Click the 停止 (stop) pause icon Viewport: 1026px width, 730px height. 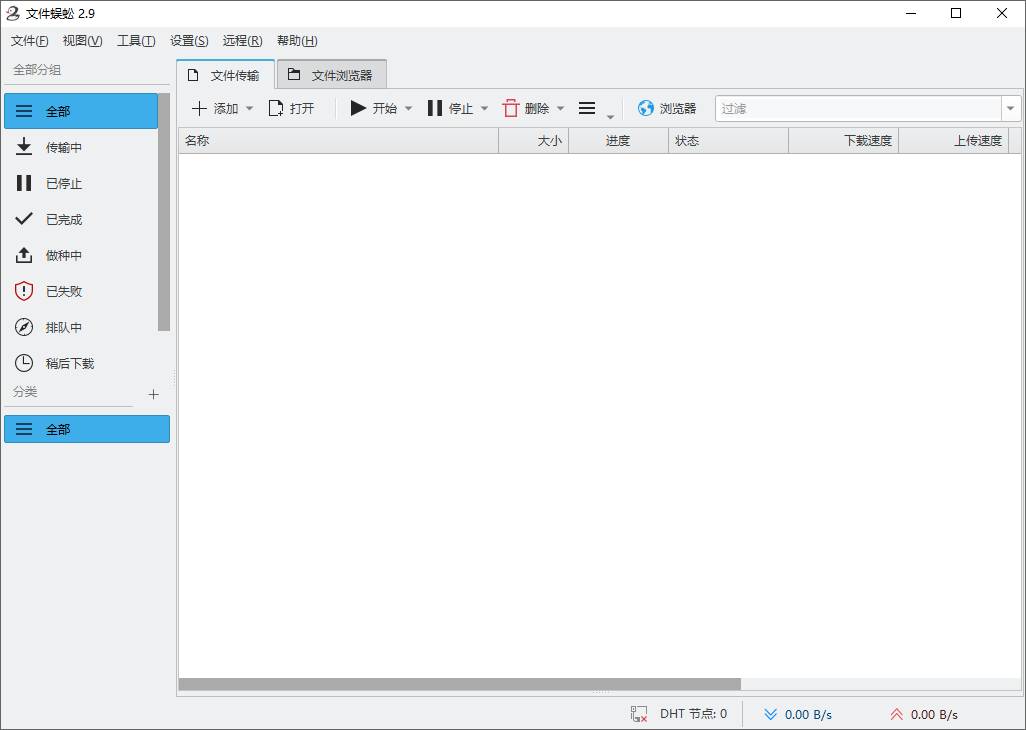pyautogui.click(x=434, y=108)
